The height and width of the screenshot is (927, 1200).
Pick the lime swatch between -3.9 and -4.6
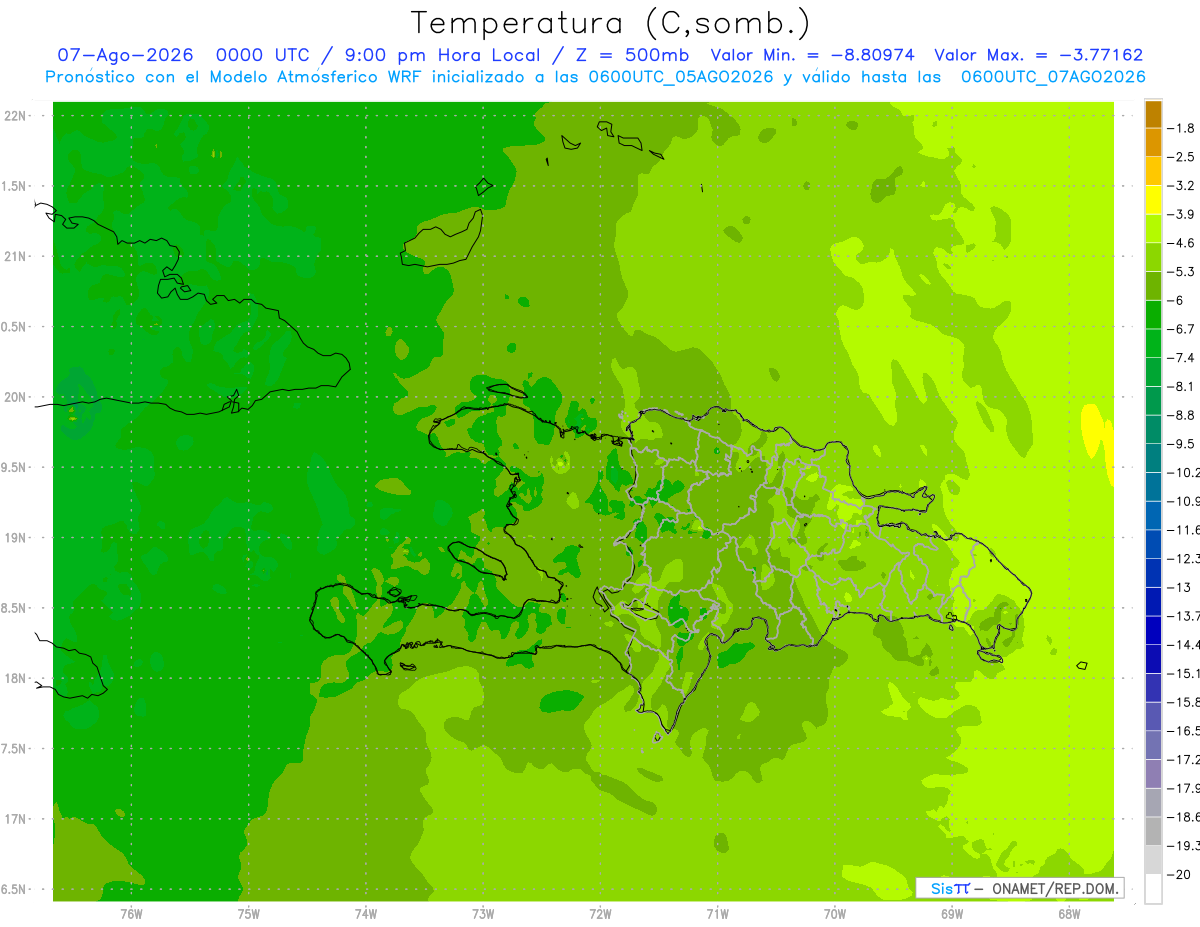pyautogui.click(x=1153, y=229)
